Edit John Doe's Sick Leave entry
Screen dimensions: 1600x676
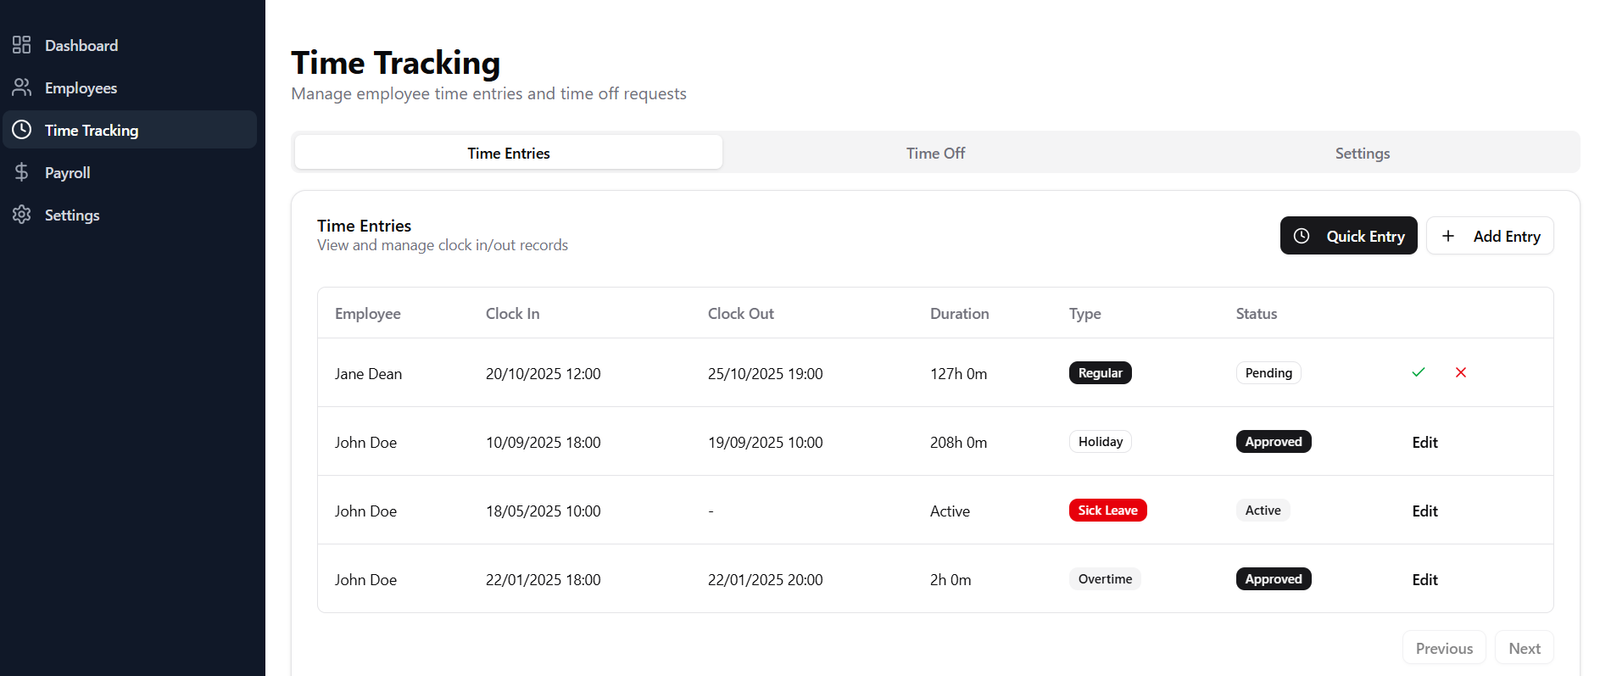(1424, 511)
